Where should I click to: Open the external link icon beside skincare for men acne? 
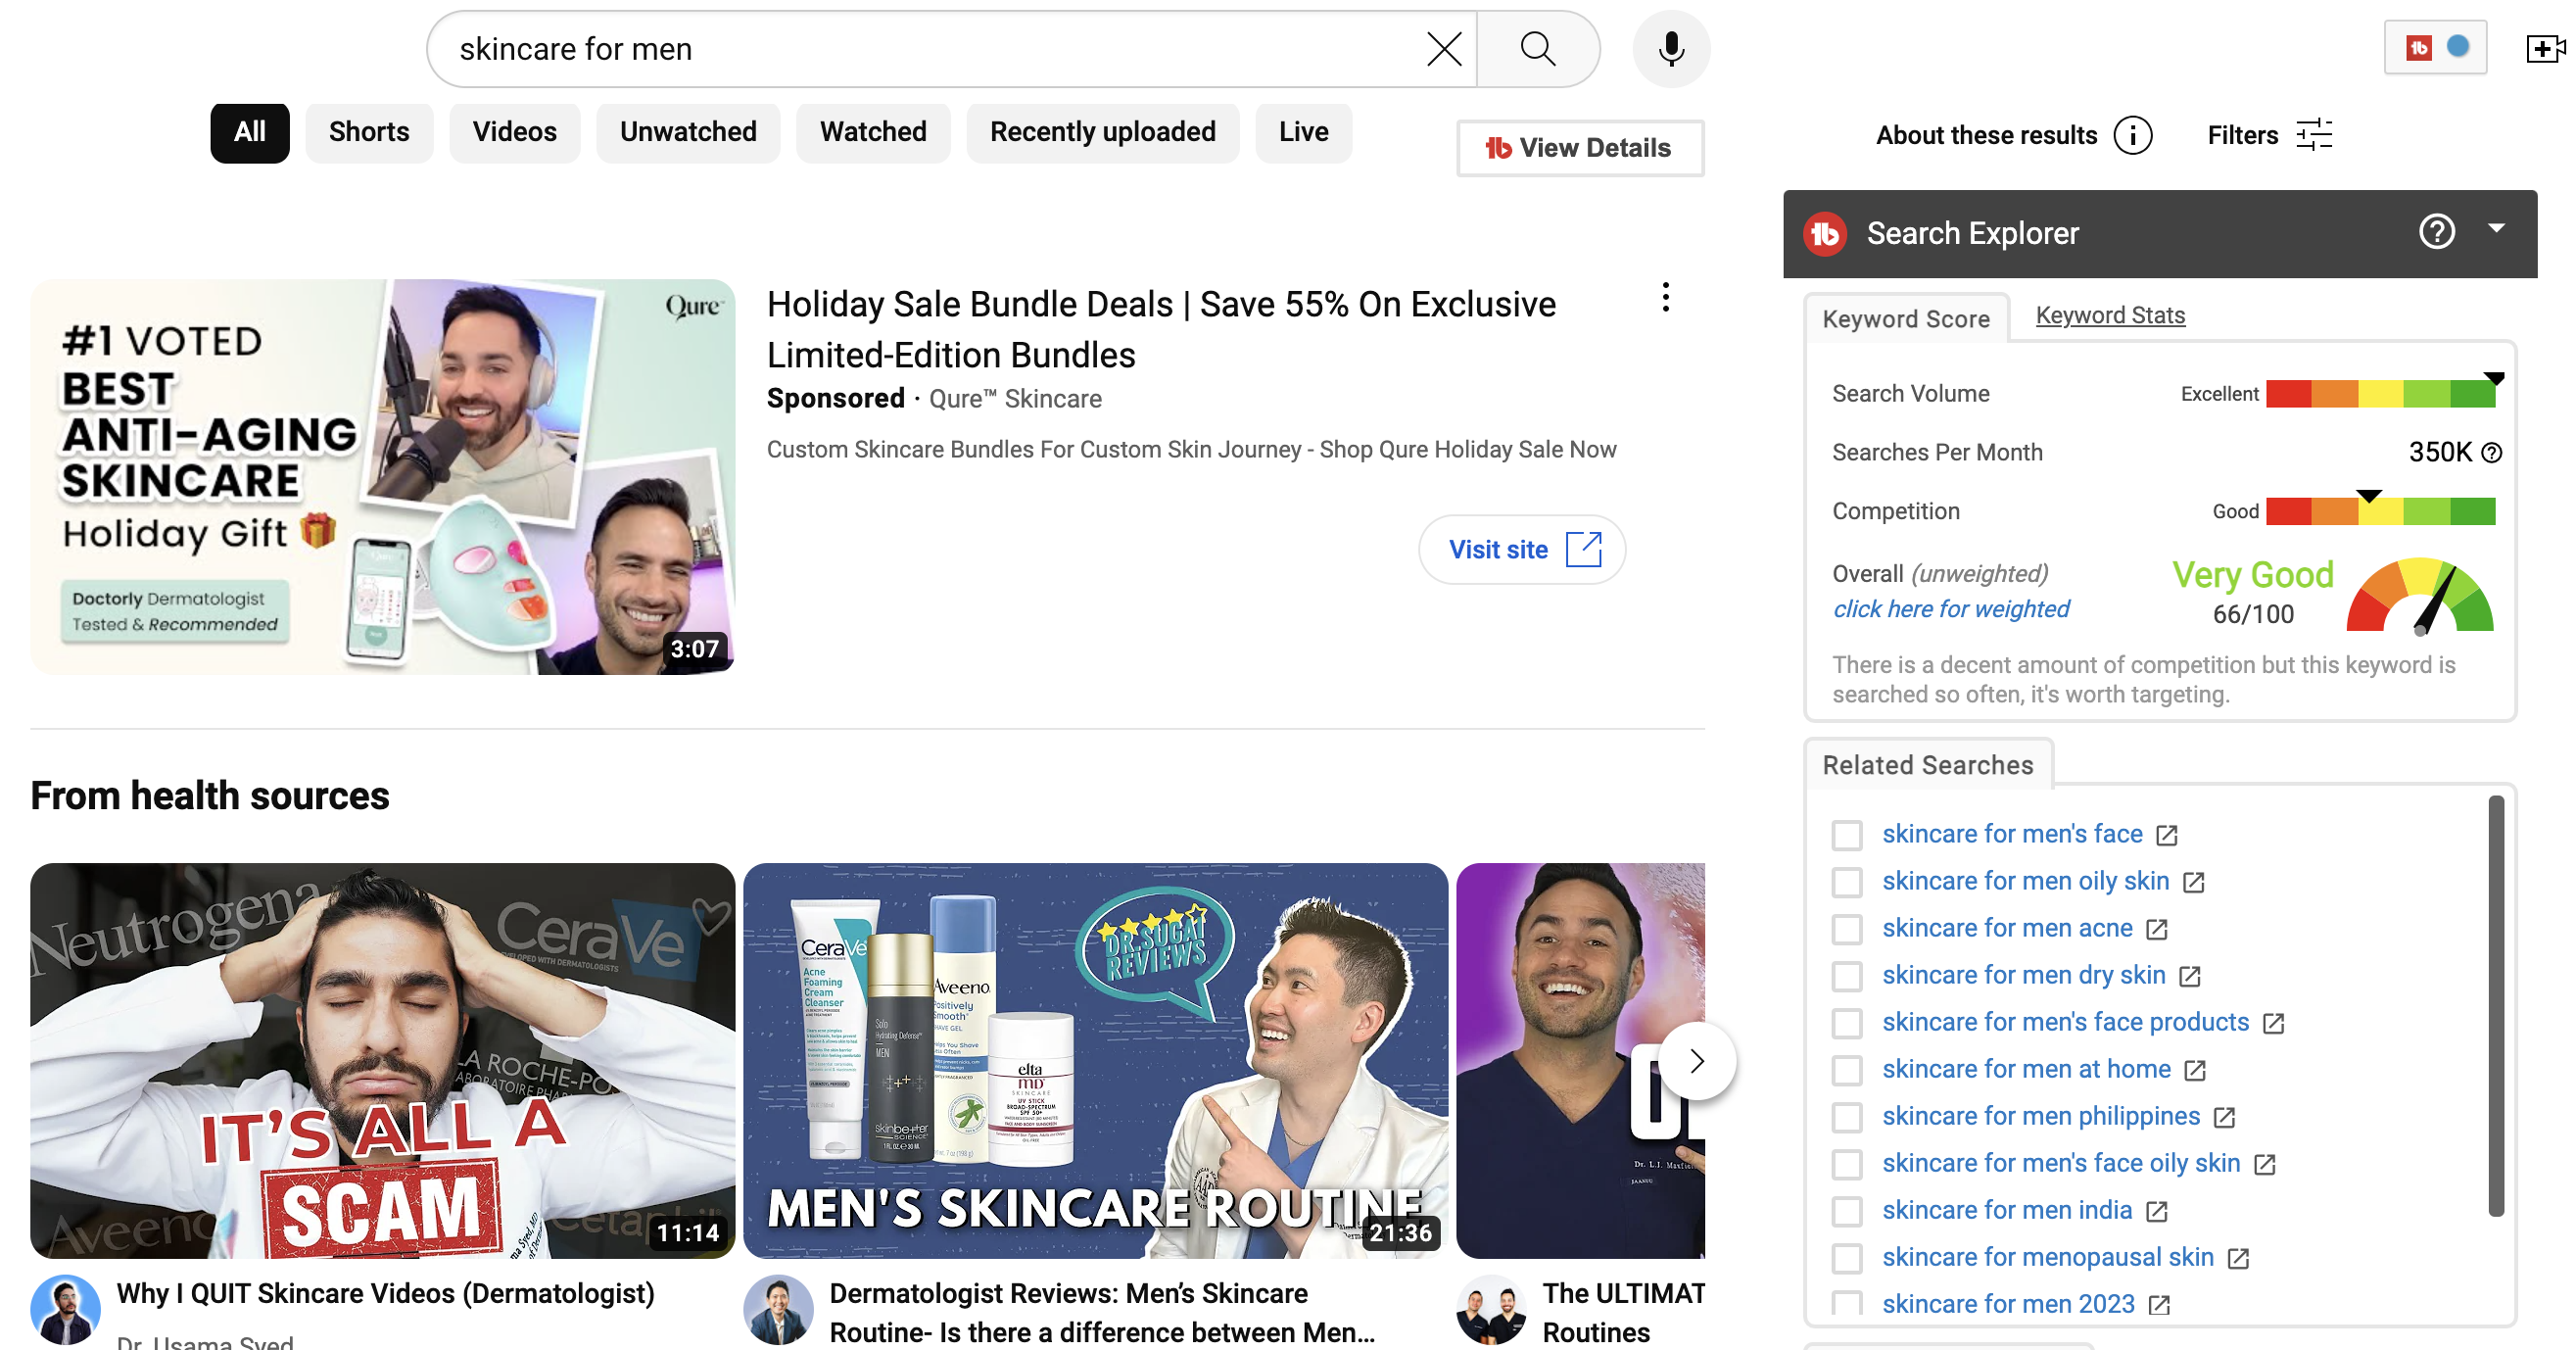pos(2157,929)
